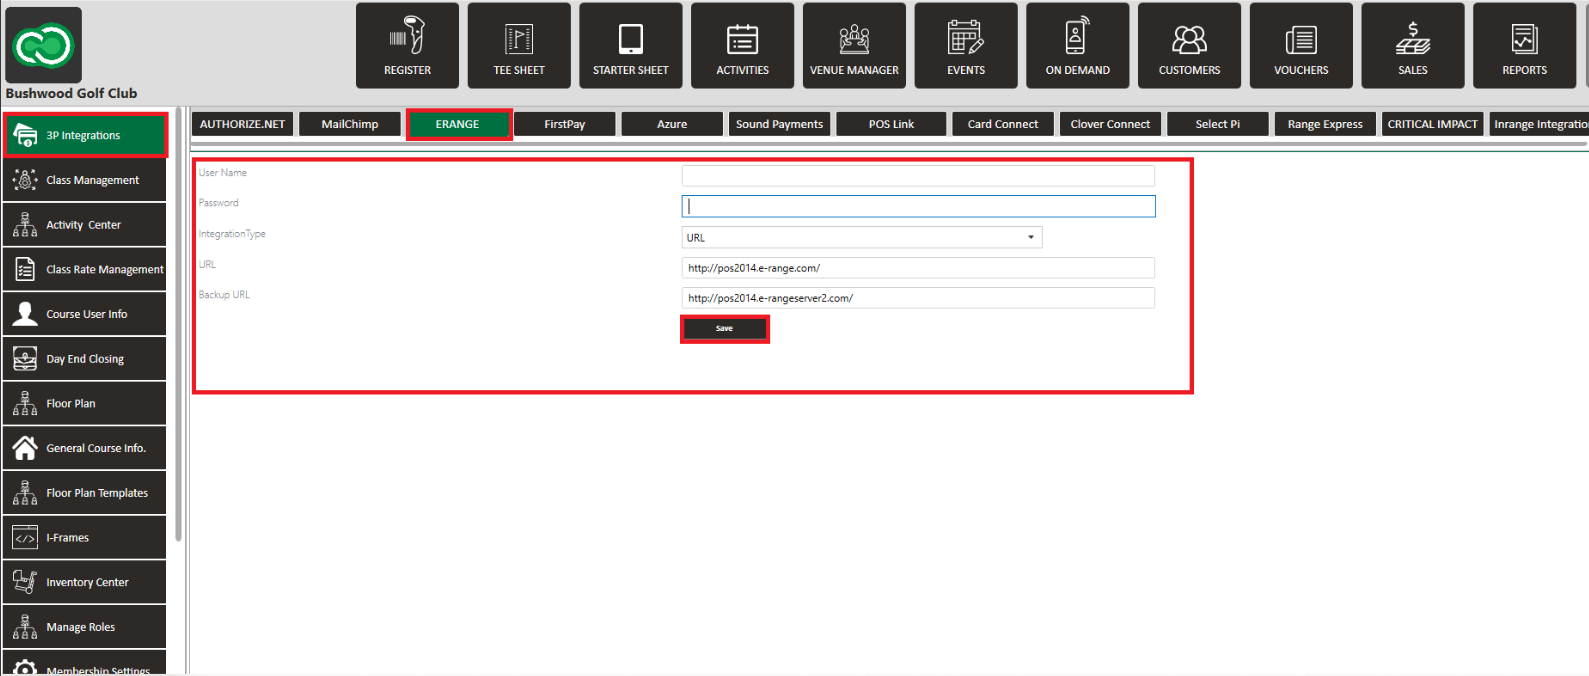
Task: Open Class Rate Management in sidebar
Action: click(85, 269)
